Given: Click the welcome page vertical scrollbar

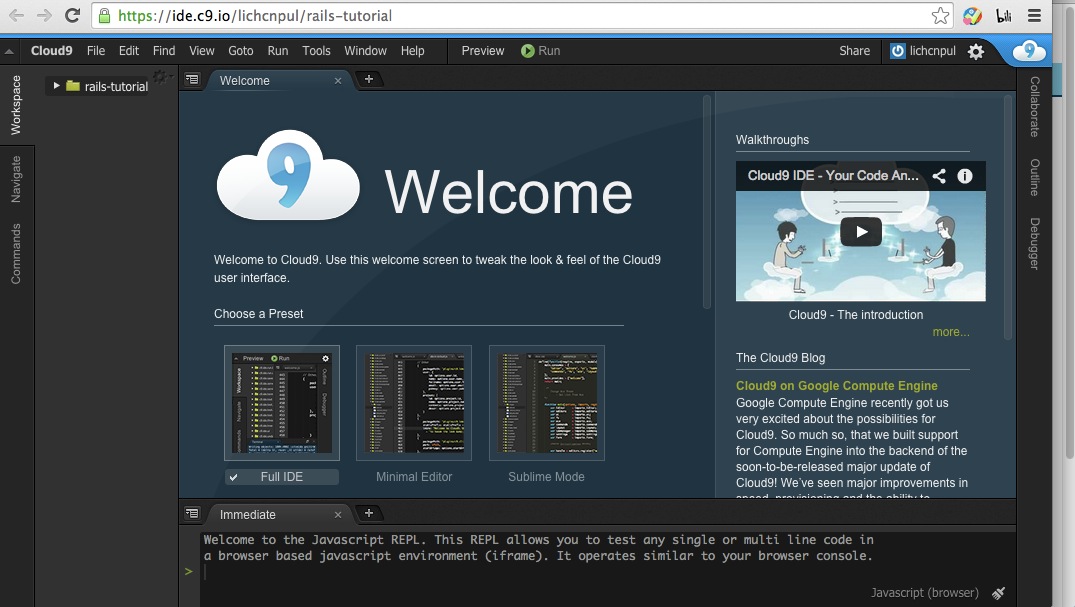Looking at the screenshot, I should (707, 202).
